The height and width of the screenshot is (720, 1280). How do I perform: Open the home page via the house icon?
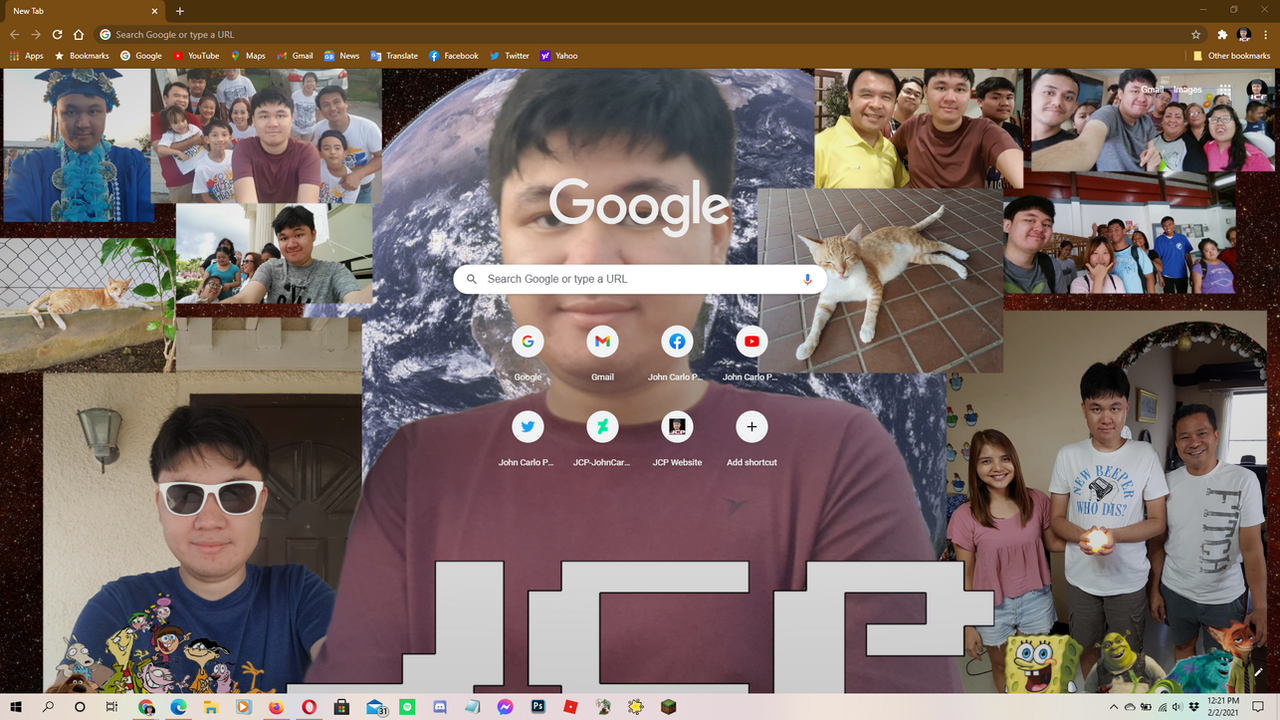click(x=79, y=34)
